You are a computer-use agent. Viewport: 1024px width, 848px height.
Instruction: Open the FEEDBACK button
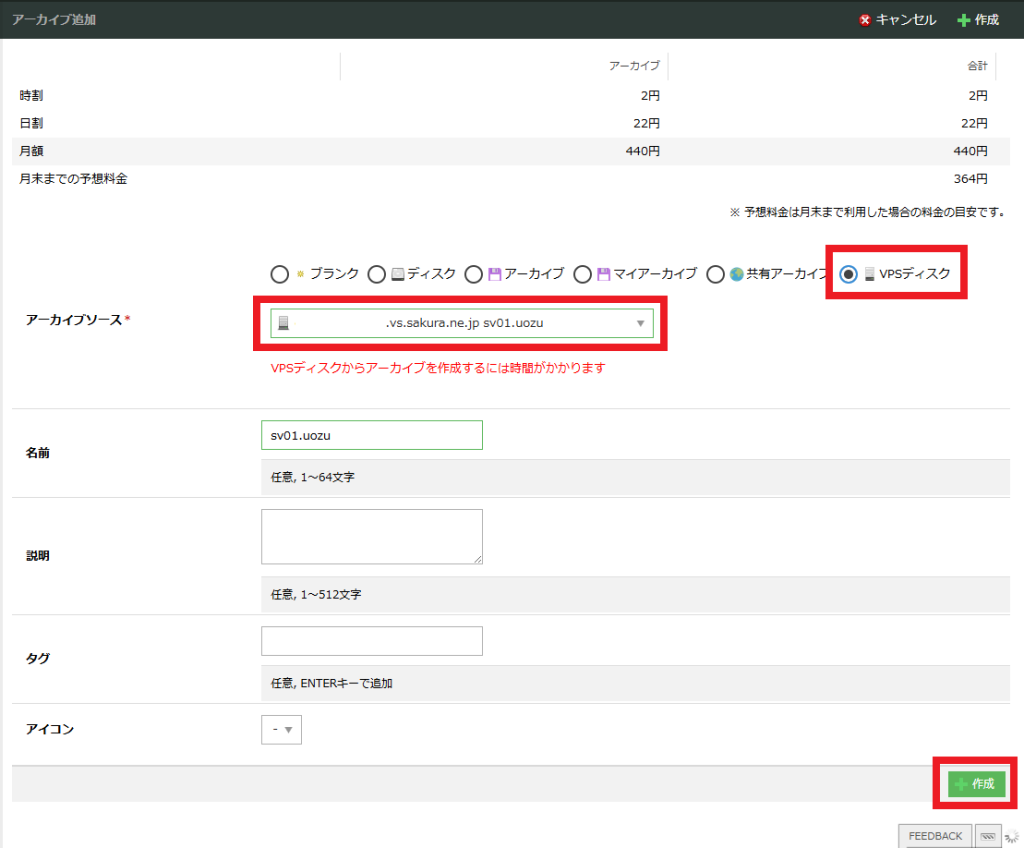[935, 836]
